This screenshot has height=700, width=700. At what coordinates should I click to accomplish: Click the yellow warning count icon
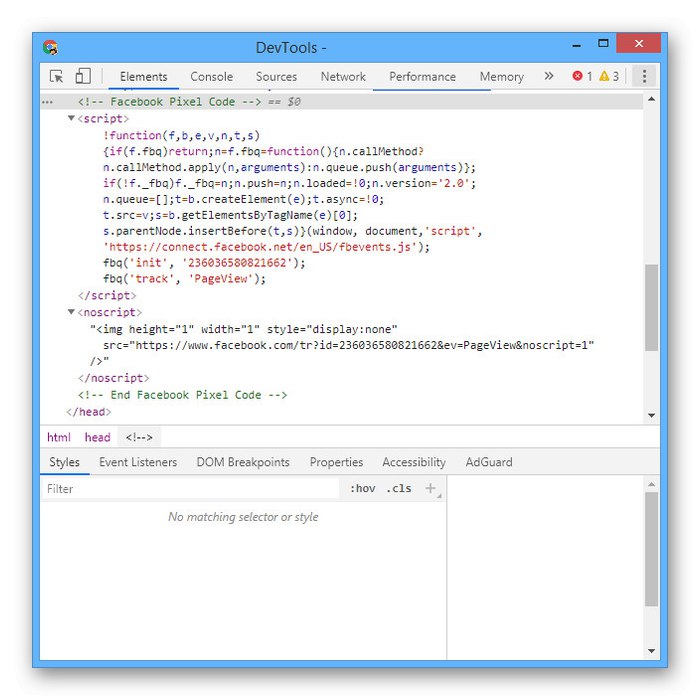pyautogui.click(x=604, y=76)
